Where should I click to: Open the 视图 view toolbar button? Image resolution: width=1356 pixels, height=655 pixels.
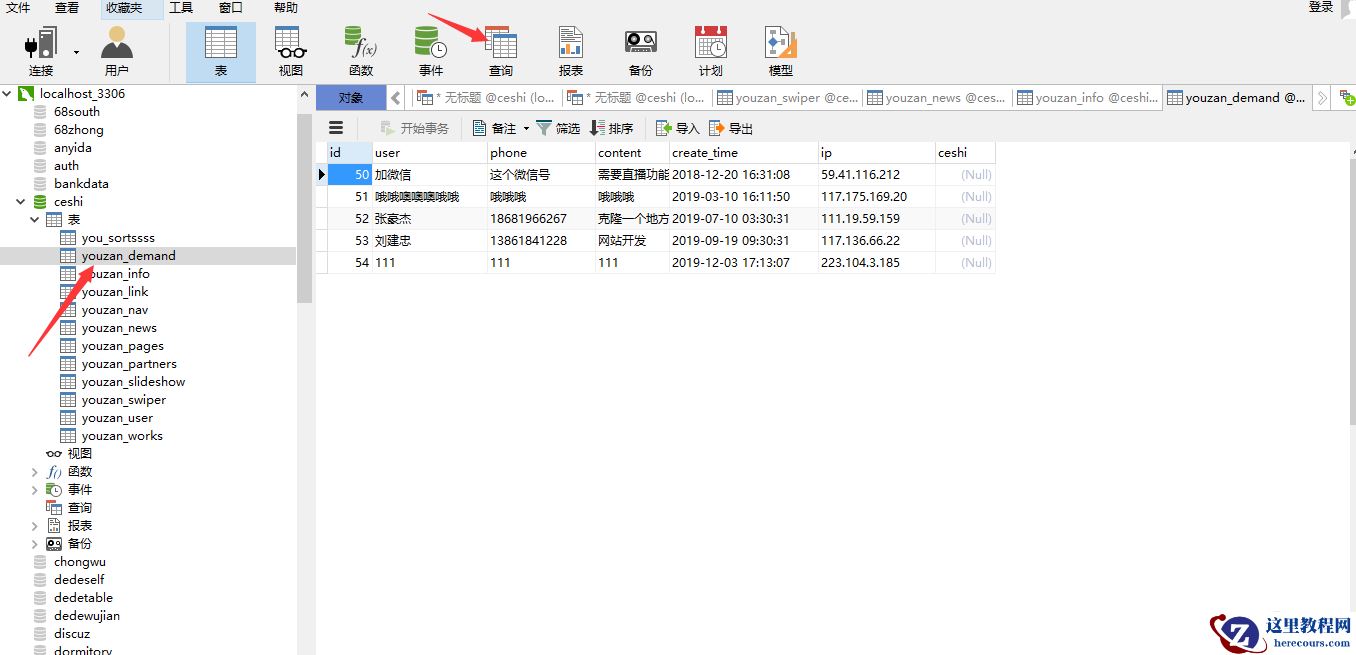click(x=291, y=51)
